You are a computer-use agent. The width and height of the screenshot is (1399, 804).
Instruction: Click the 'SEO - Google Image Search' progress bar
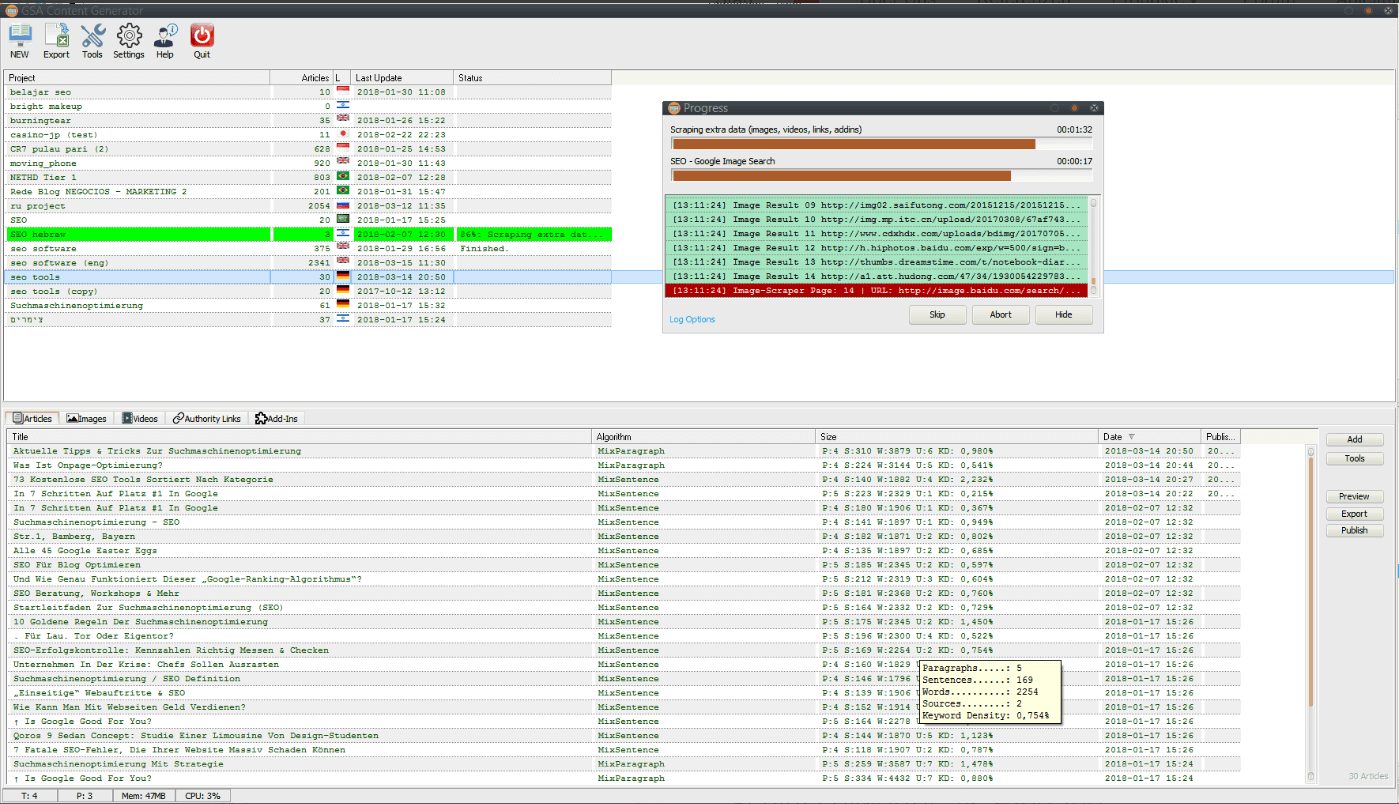tap(881, 176)
